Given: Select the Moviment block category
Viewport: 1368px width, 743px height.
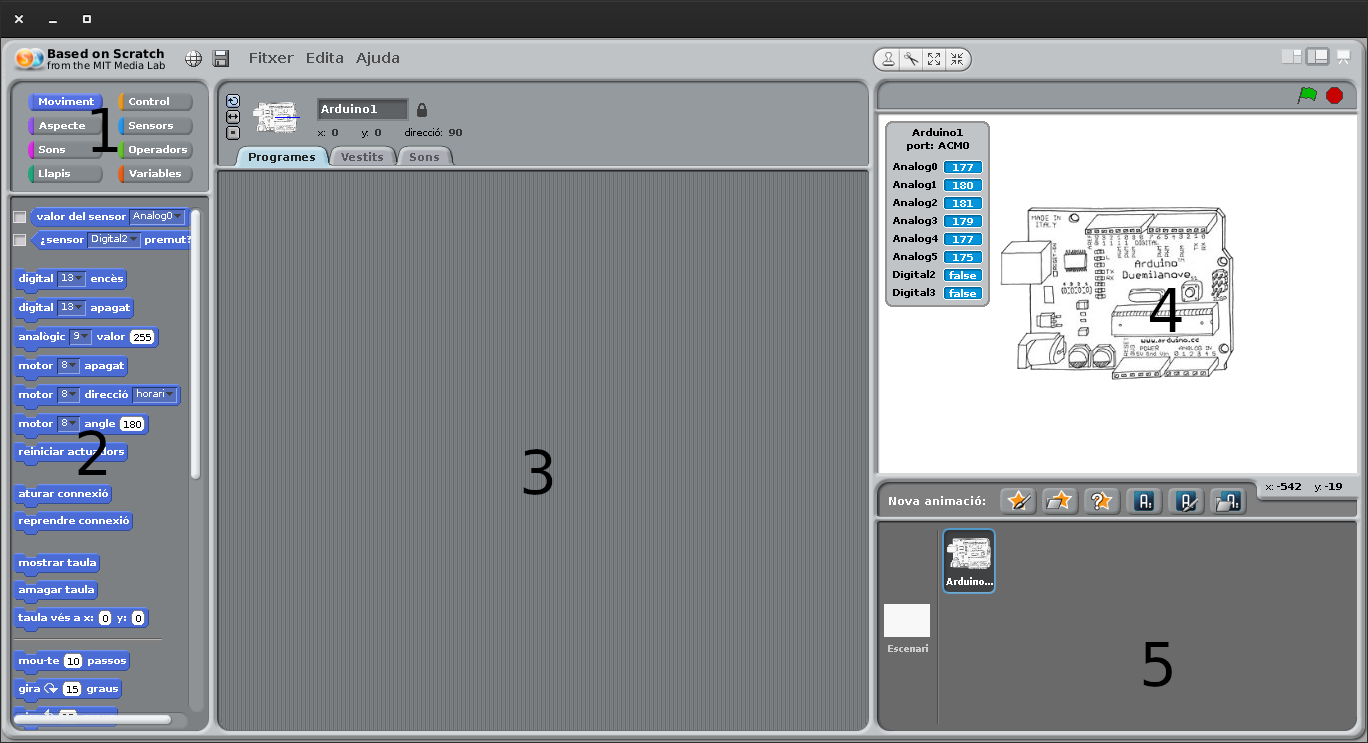Looking at the screenshot, I should [66, 101].
